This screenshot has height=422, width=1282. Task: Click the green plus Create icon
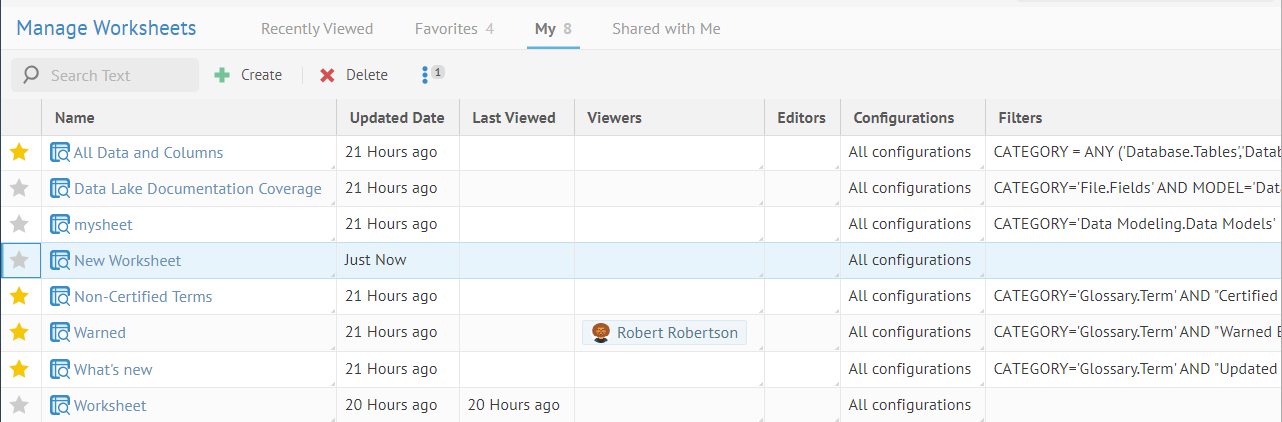tap(222, 75)
